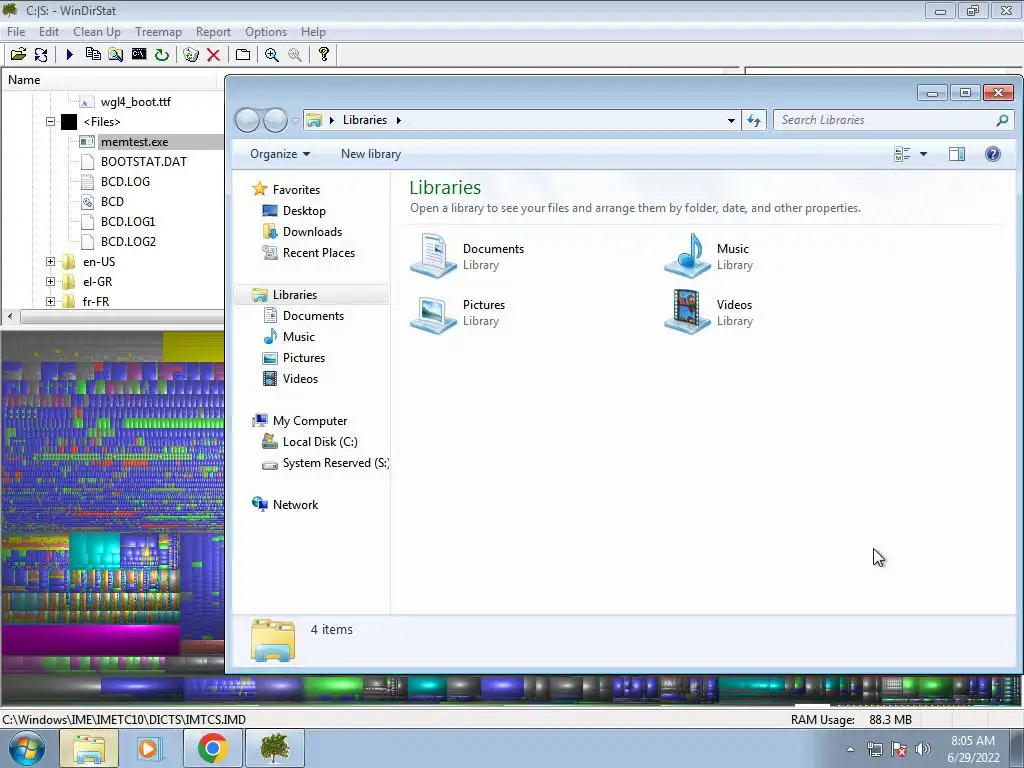
Task: Click the Explorer Back navigation button
Action: (x=248, y=120)
